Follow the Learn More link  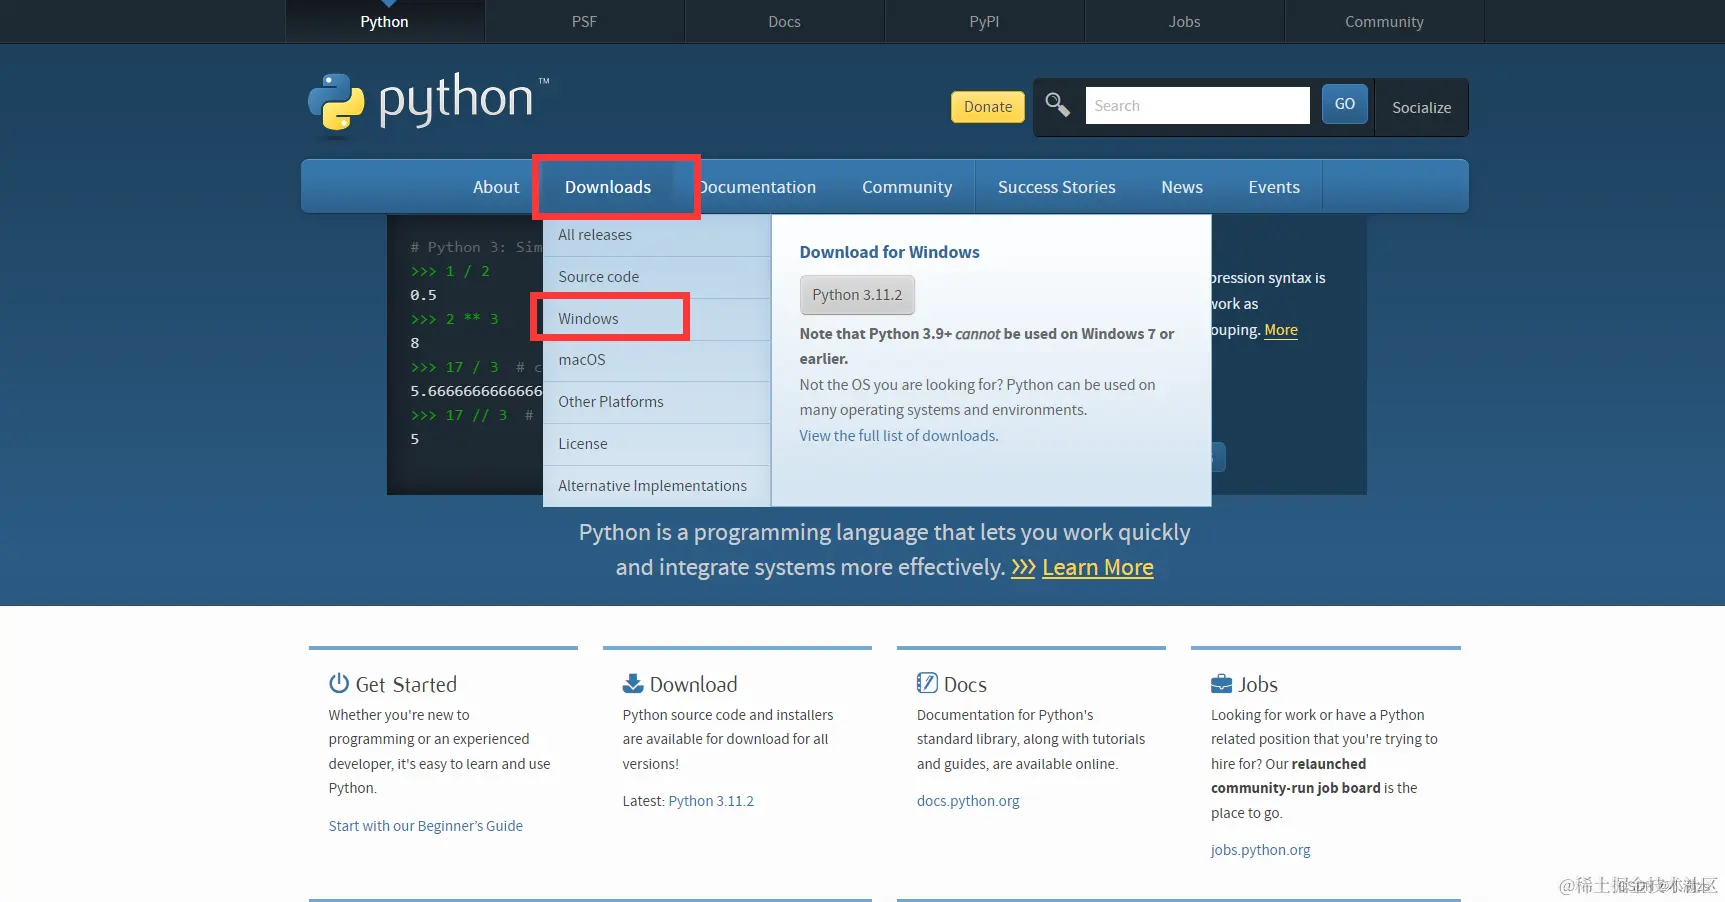click(1098, 568)
